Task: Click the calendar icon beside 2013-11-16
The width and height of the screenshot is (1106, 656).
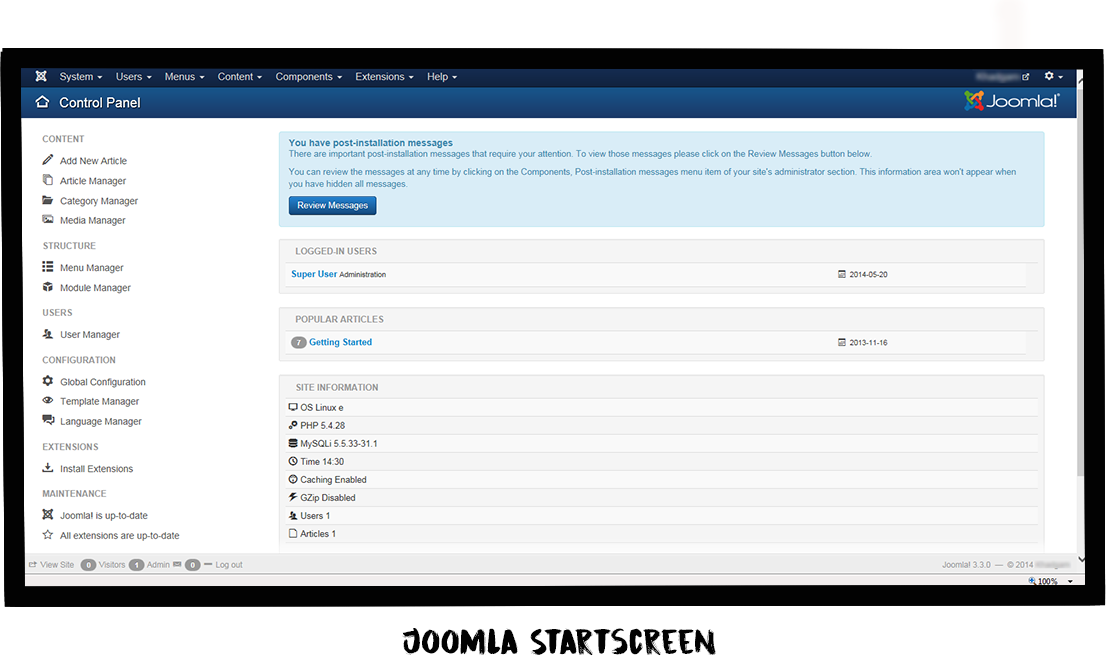Action: (x=841, y=342)
